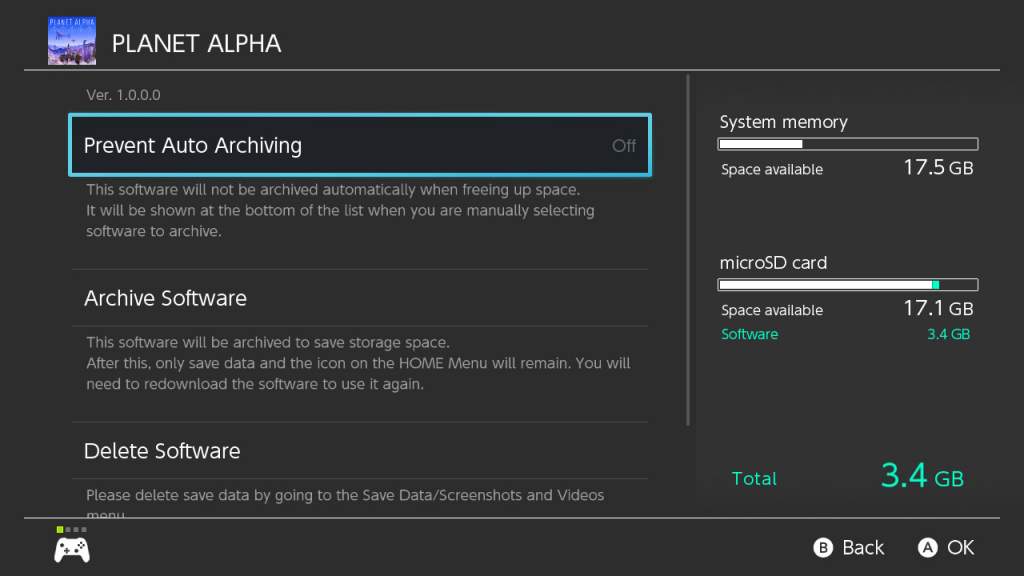Screen dimensions: 1024x576
Task: Click the B button Back icon
Action: click(x=823, y=547)
